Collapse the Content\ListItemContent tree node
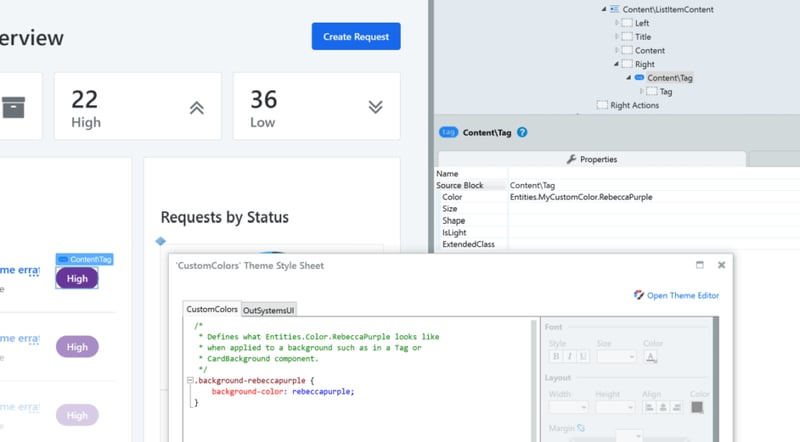Image resolution: width=800 pixels, height=442 pixels. 604,9
